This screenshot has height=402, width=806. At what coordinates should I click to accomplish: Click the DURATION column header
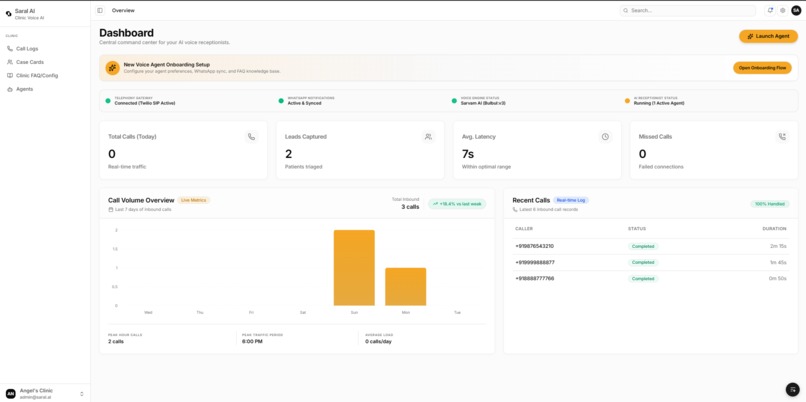774,229
